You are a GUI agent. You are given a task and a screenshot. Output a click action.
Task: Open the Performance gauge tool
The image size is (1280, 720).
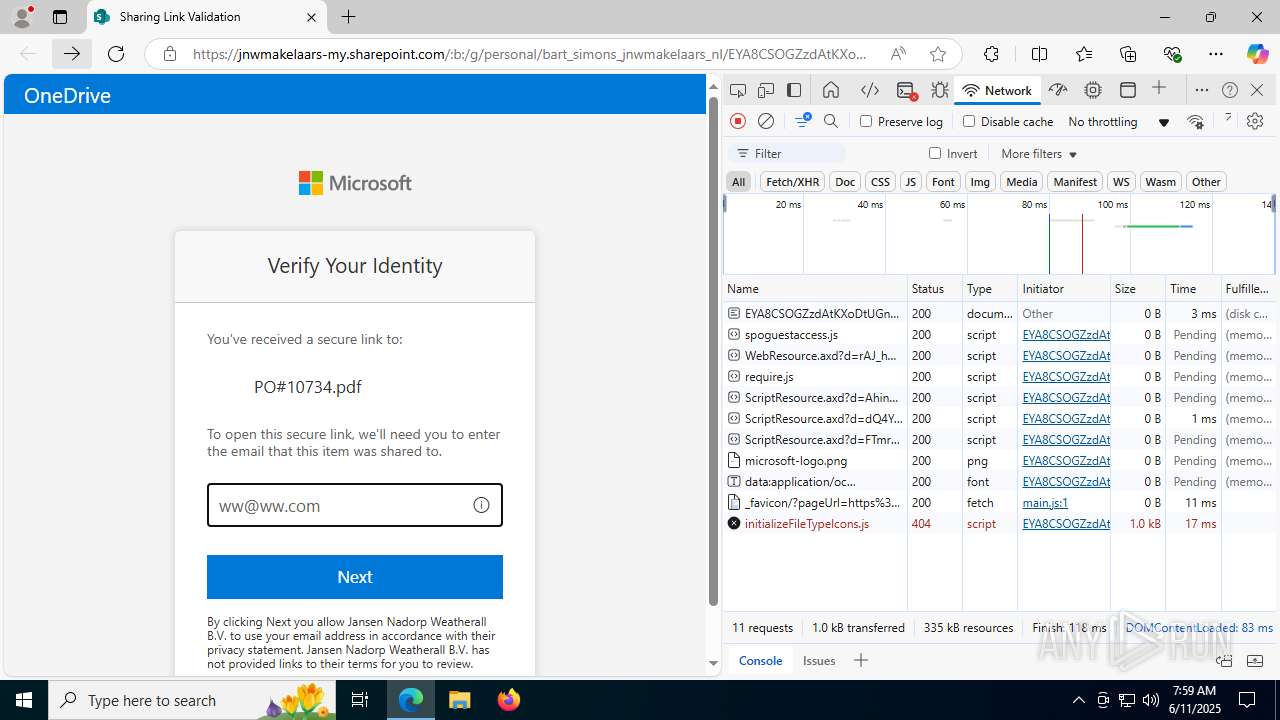coord(1058,90)
